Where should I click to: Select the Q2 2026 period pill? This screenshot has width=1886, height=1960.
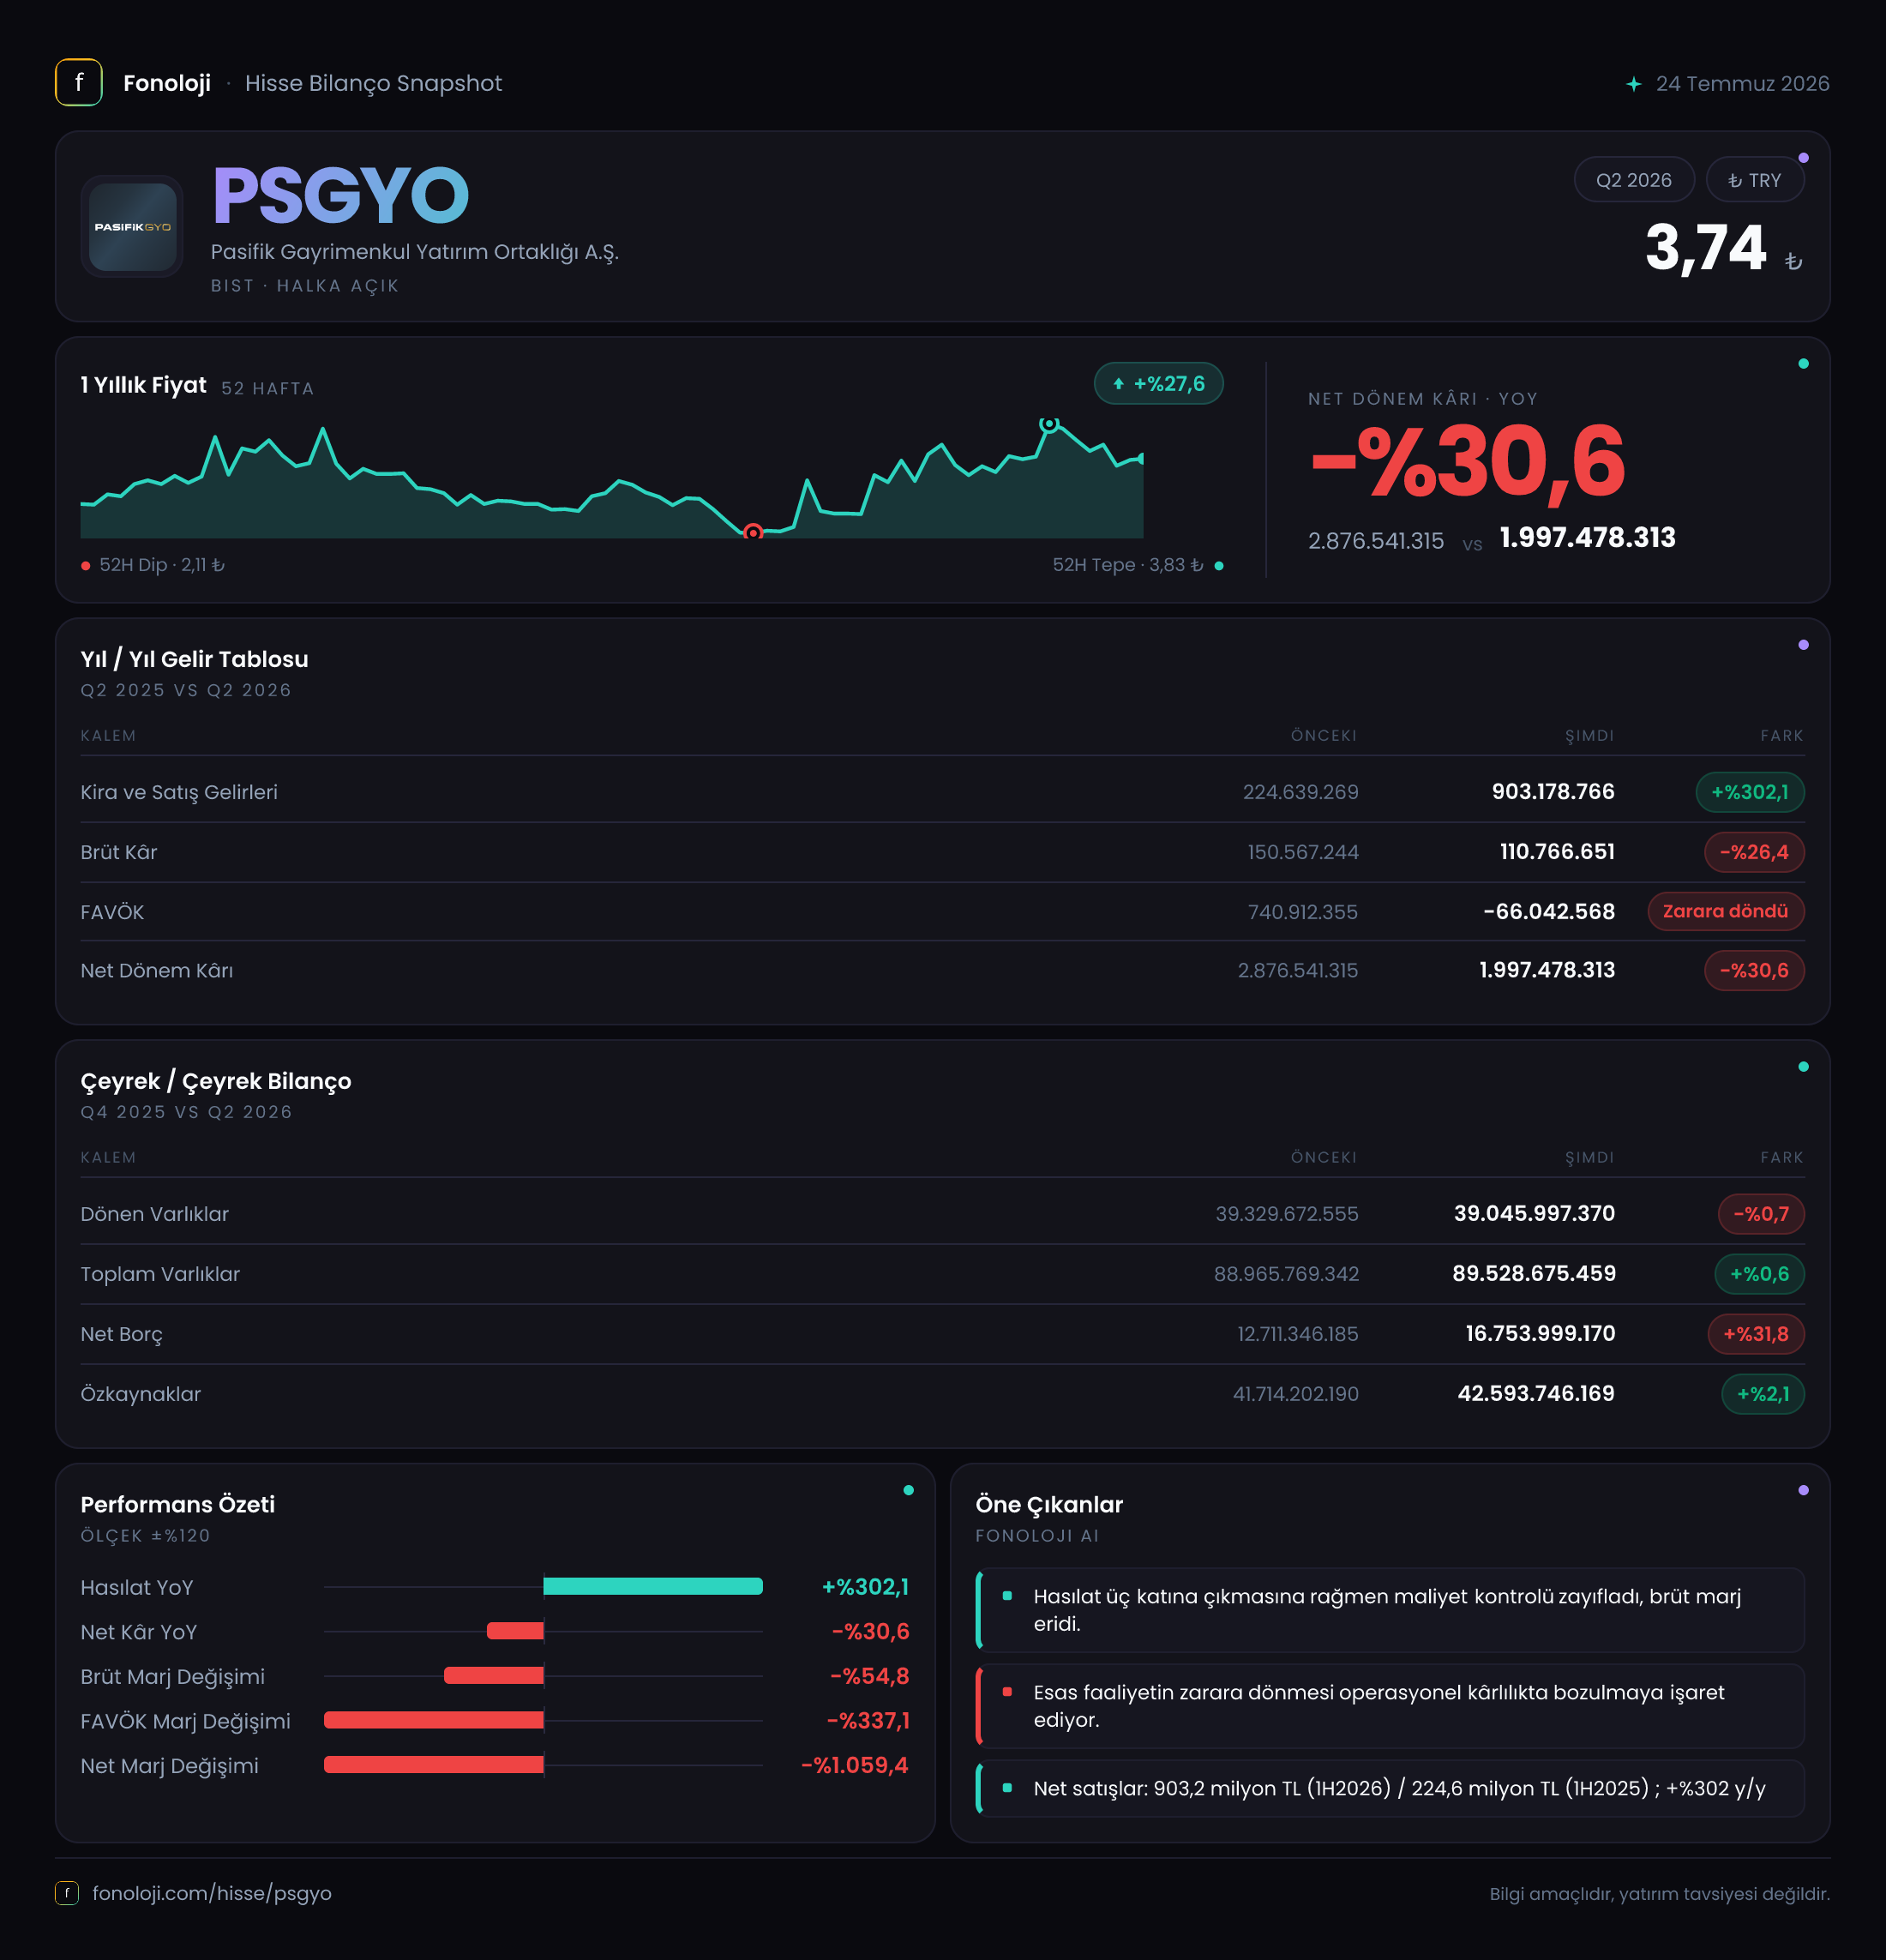(x=1633, y=180)
